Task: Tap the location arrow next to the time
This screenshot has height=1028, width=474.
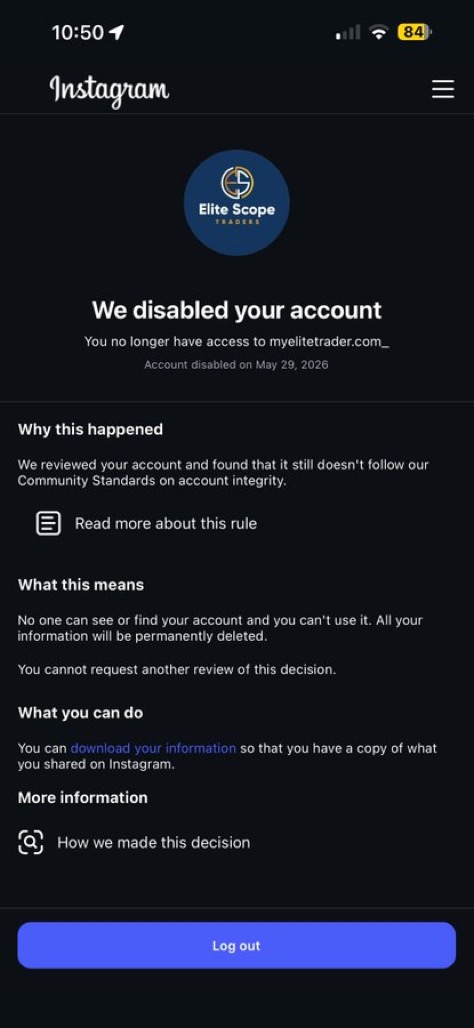Action: pos(117,32)
